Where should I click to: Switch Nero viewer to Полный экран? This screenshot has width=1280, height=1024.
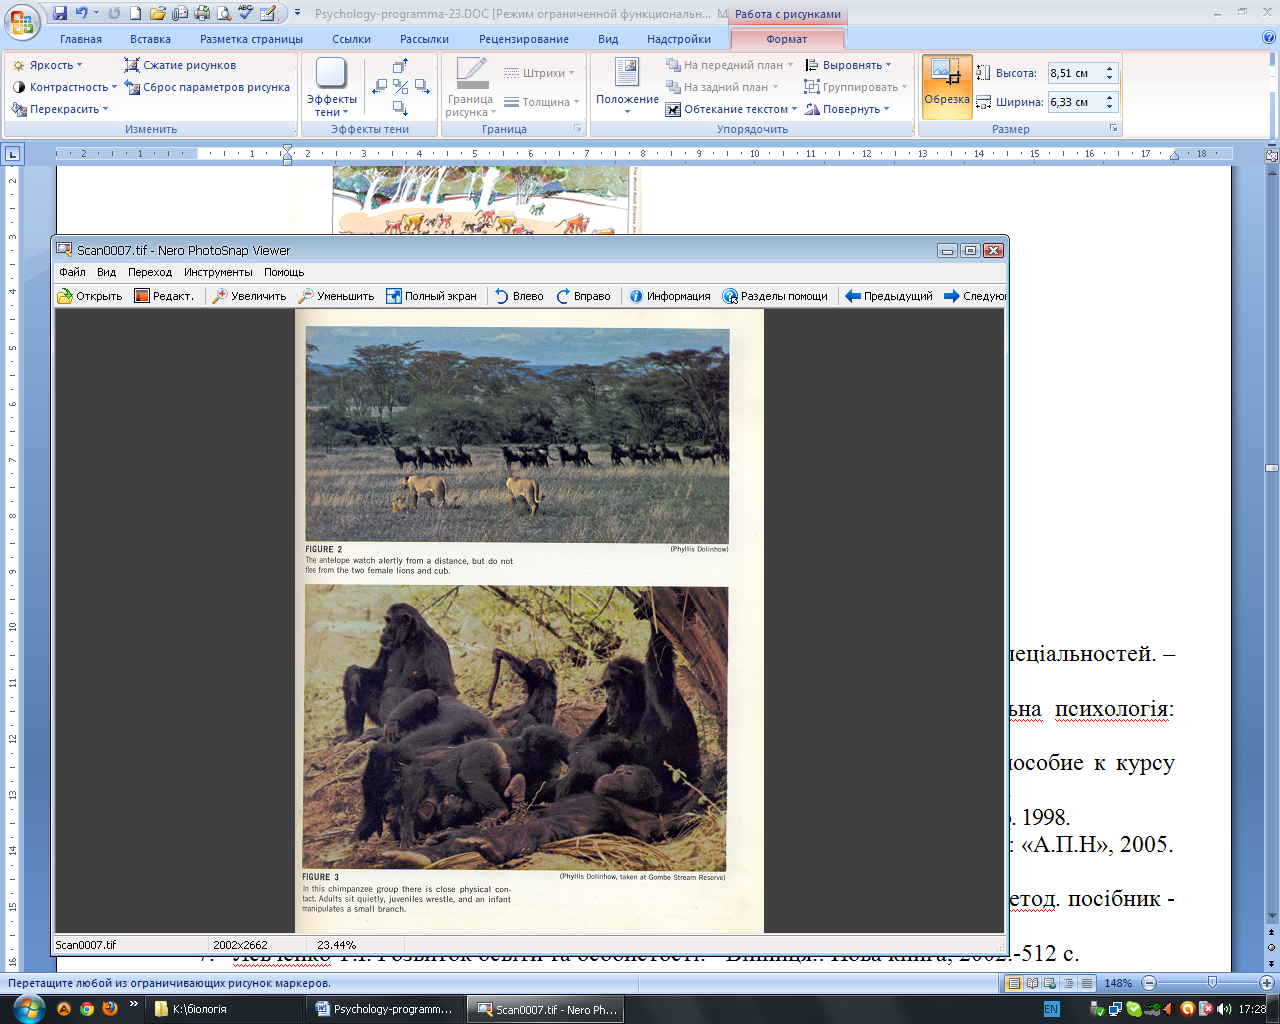(431, 296)
